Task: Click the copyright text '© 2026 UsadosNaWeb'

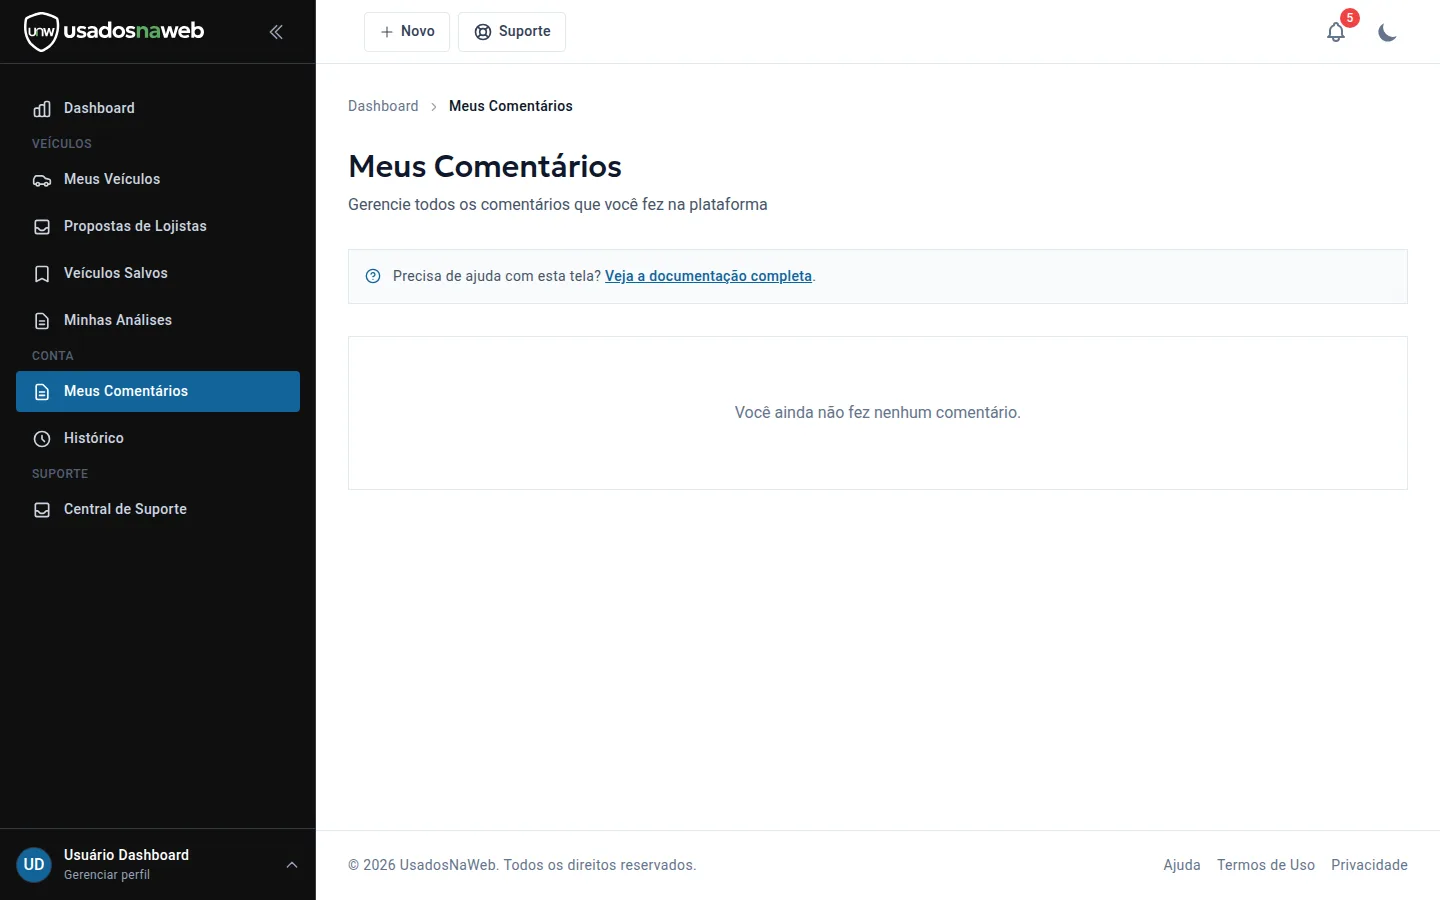Action: [x=422, y=865]
